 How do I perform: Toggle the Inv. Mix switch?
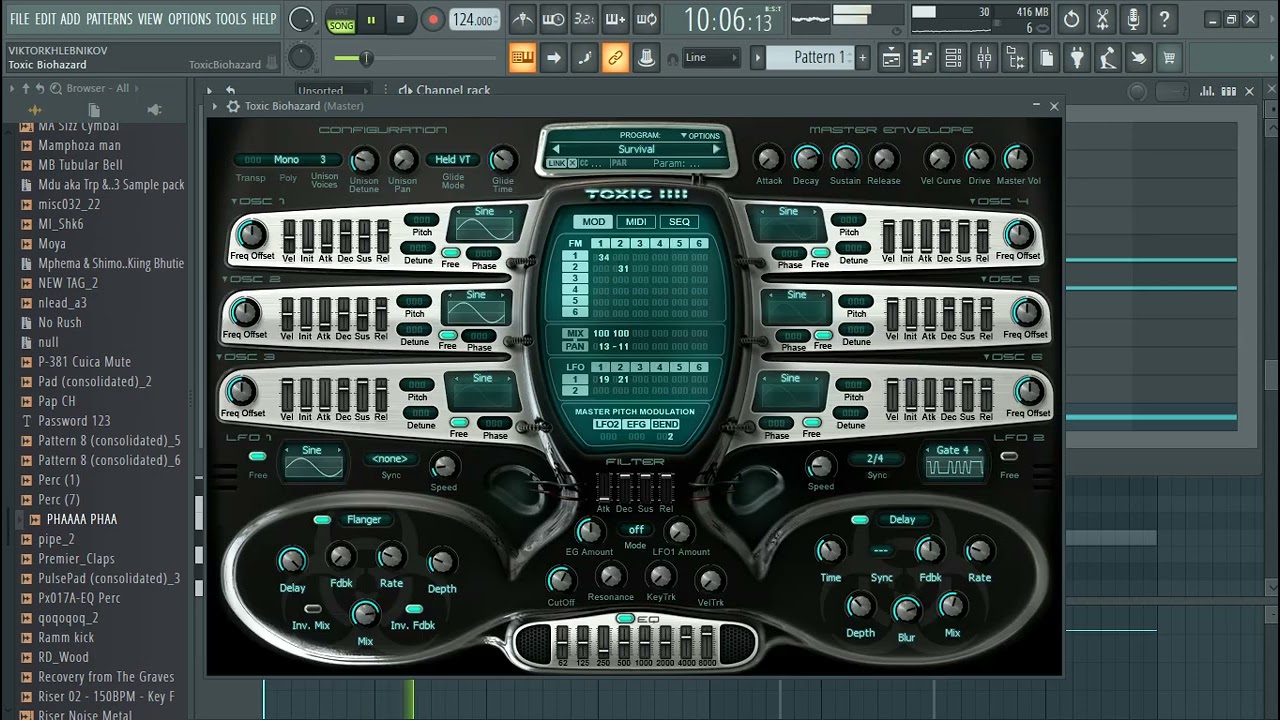click(x=313, y=609)
